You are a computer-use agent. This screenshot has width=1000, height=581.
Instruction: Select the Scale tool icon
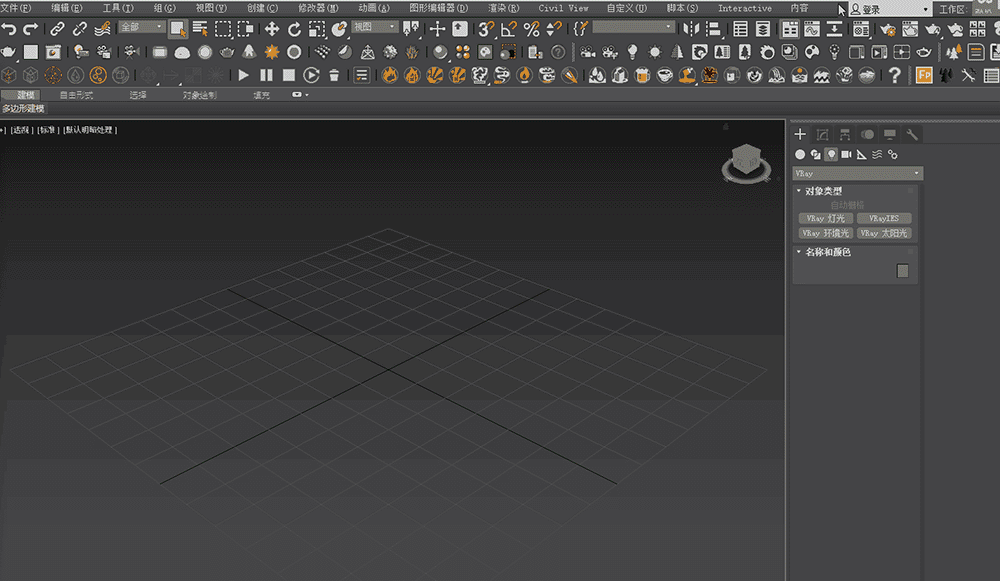click(x=317, y=29)
